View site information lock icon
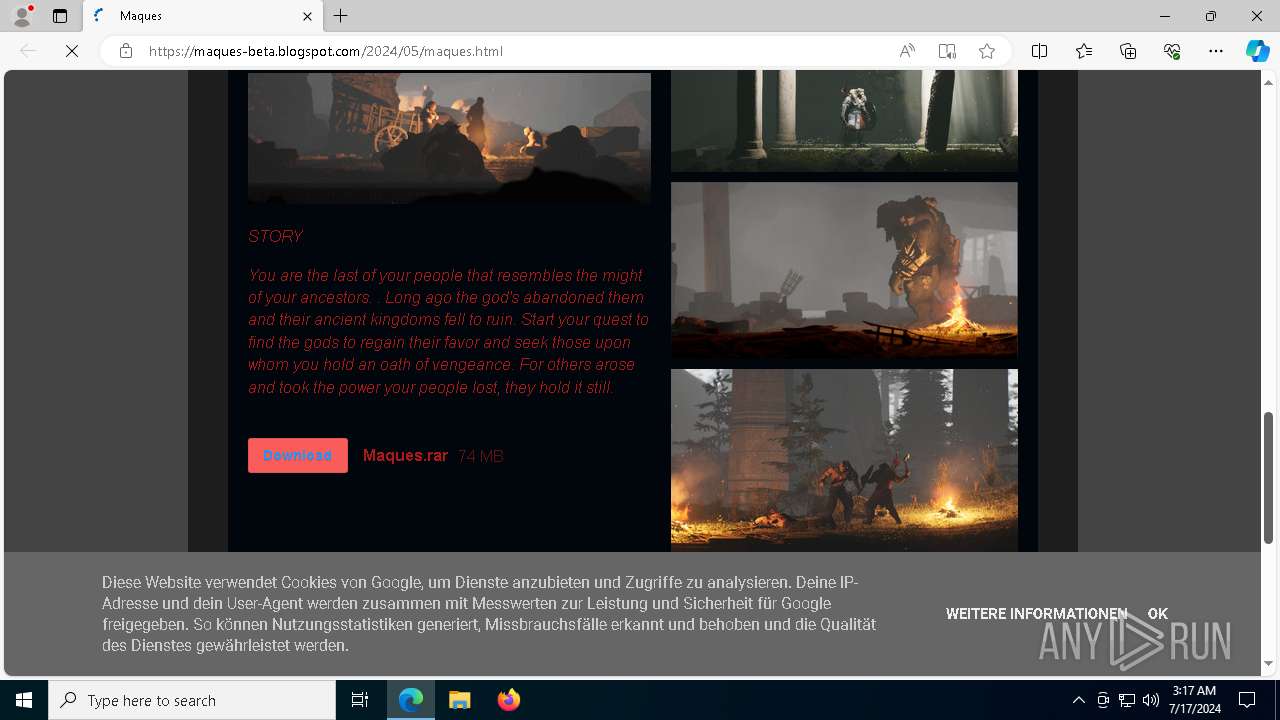This screenshot has height=720, width=1280. (126, 51)
